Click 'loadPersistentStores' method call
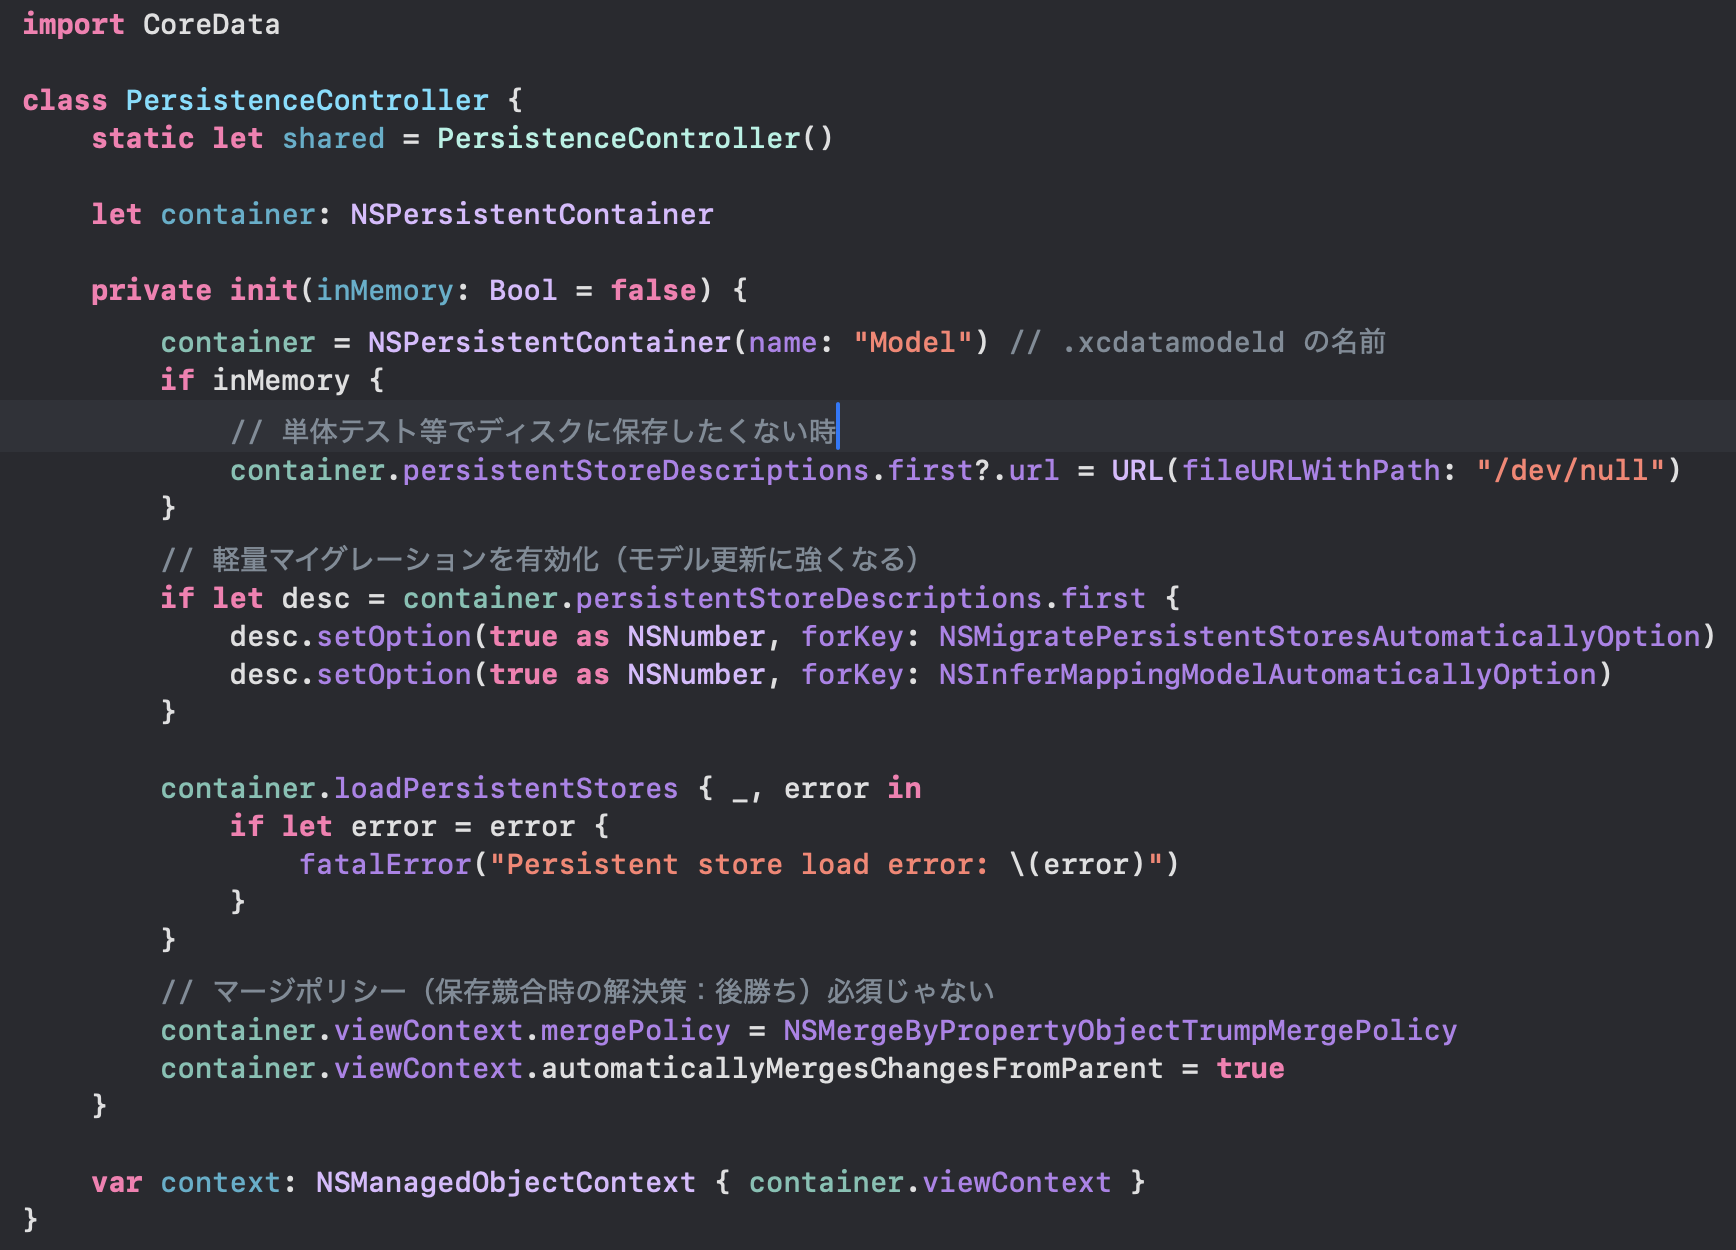 [x=506, y=788]
